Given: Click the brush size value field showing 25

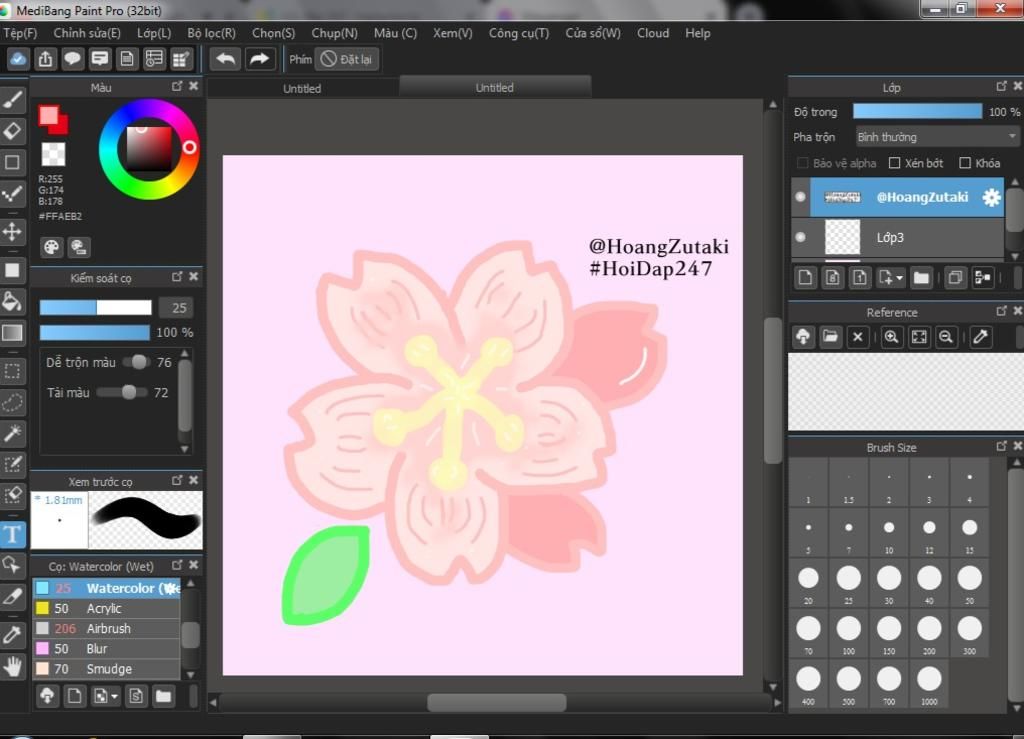Looking at the screenshot, I should pyautogui.click(x=177, y=308).
